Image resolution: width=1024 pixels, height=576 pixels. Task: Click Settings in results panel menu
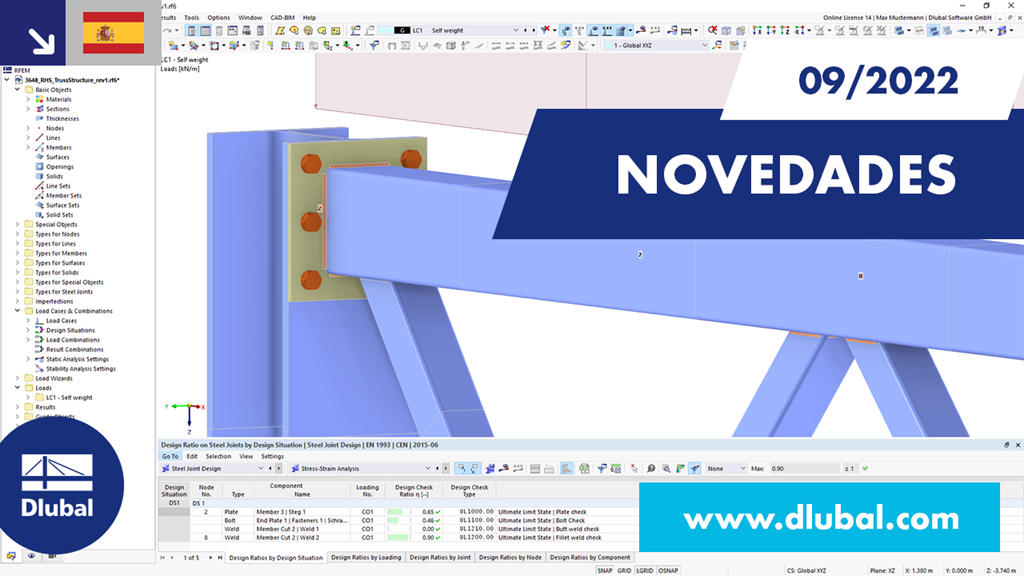[x=272, y=456]
